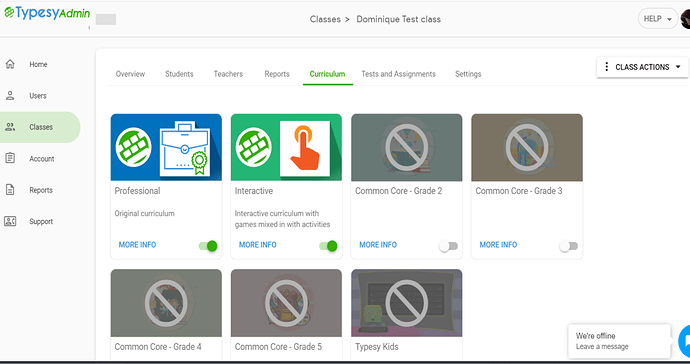This screenshot has height=364, width=690.
Task: Open the Tests and Assignments tab
Action: coord(399,74)
